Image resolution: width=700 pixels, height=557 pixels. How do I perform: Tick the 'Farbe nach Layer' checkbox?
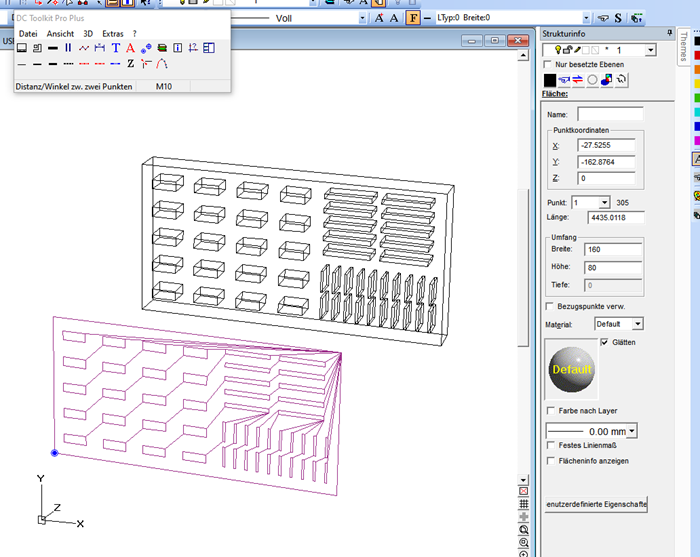click(551, 411)
